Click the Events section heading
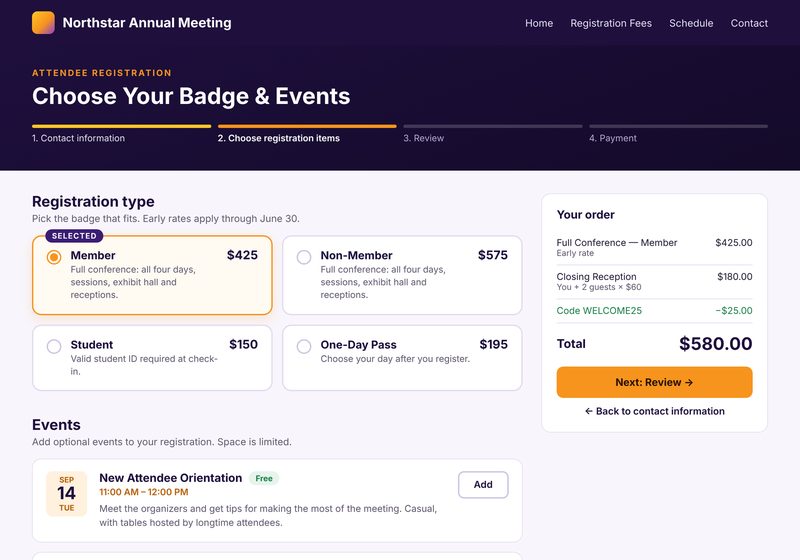800x560 pixels. tap(56, 425)
